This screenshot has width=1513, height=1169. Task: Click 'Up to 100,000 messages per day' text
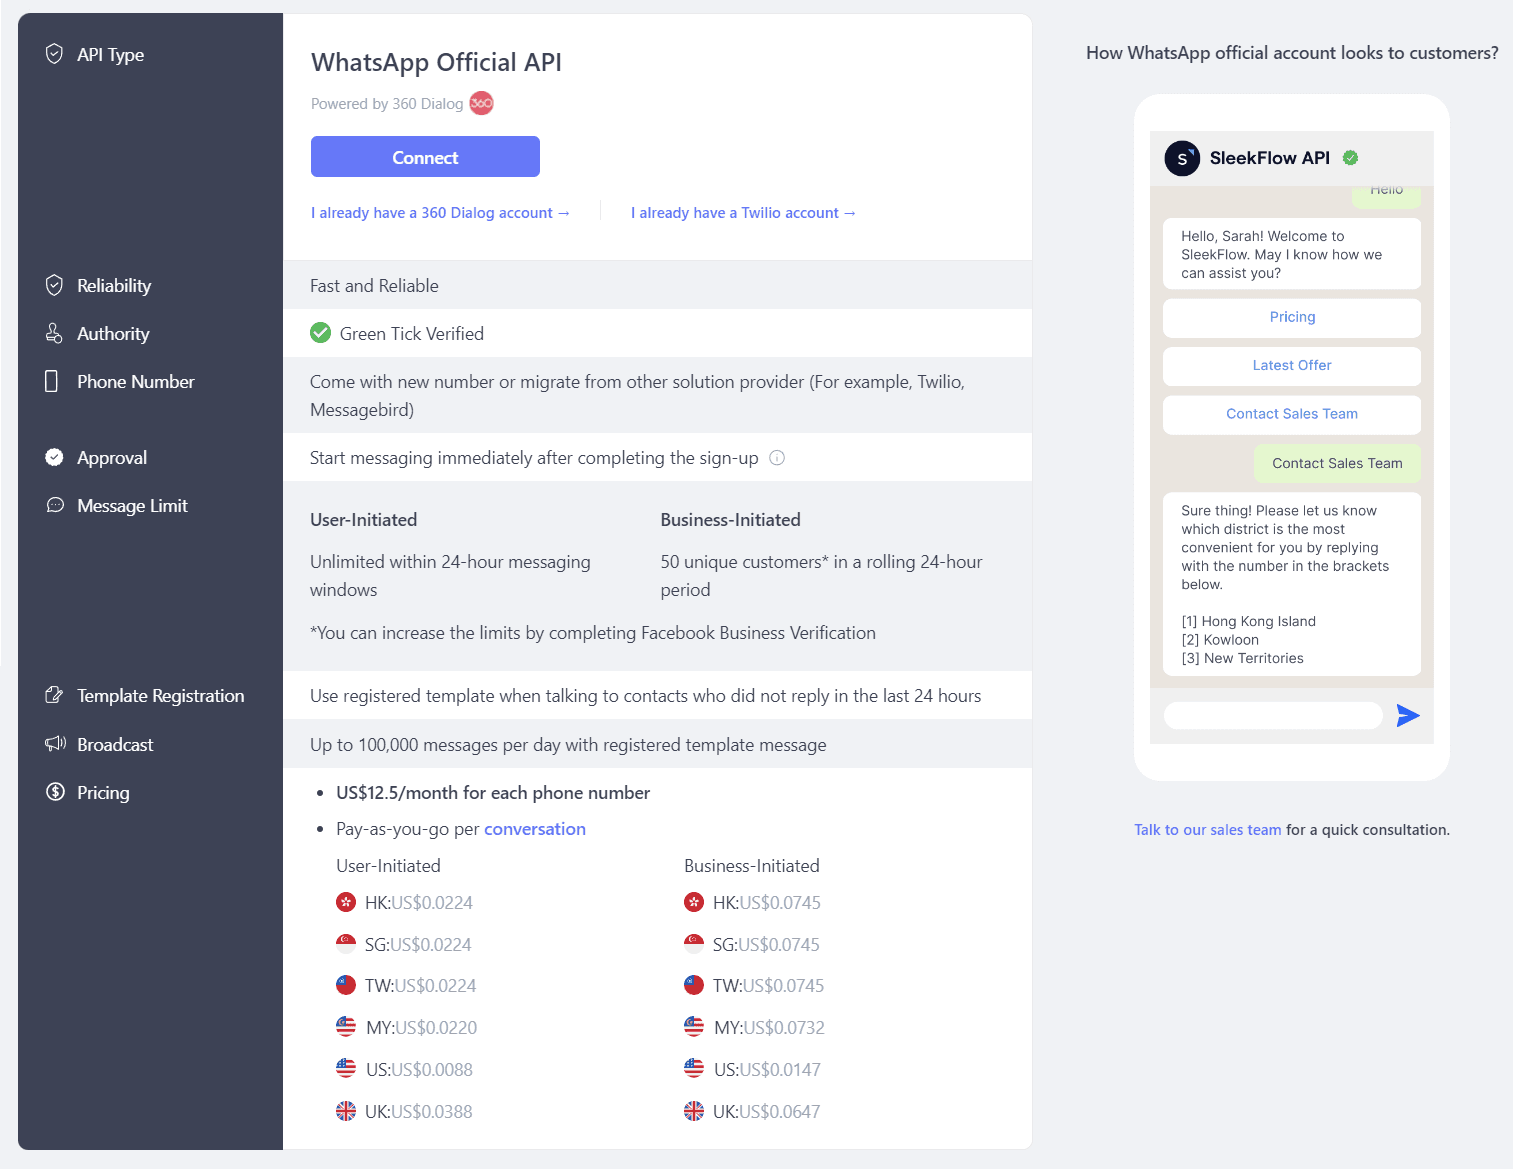(568, 744)
